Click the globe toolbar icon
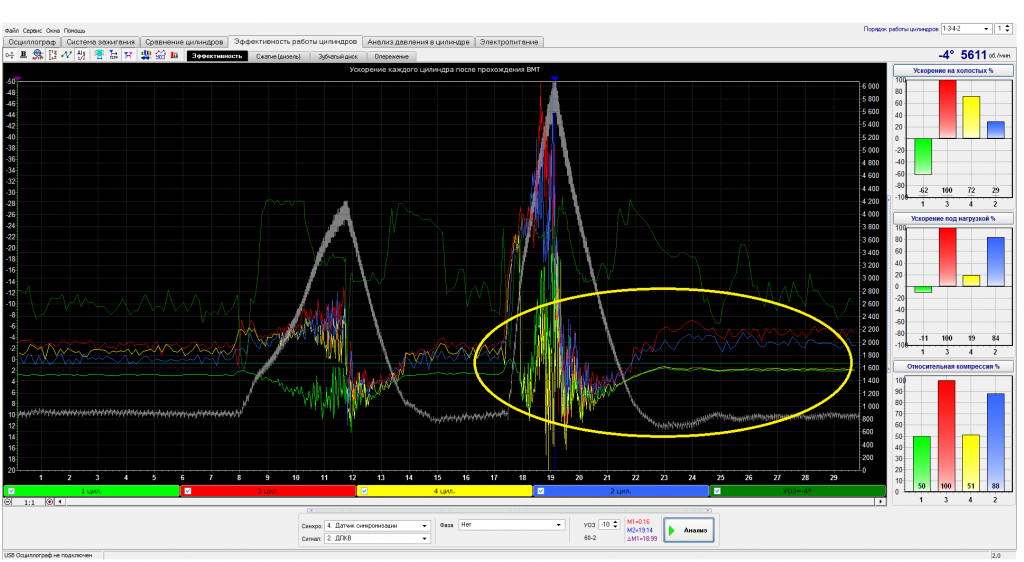 (38, 55)
